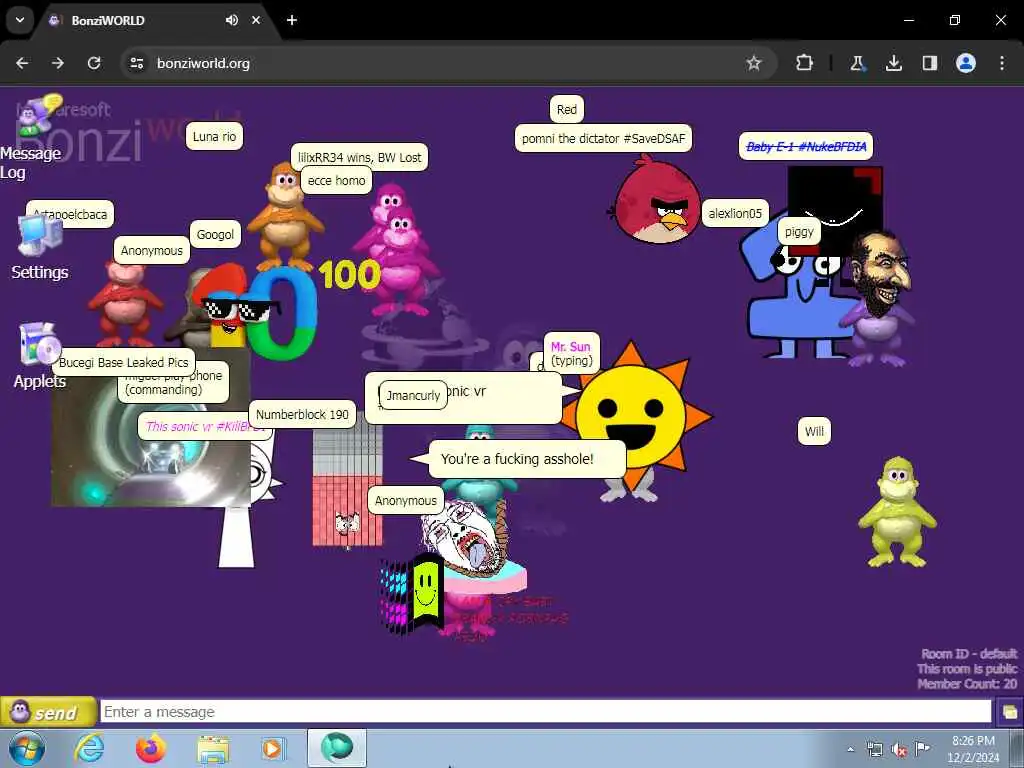Close the BonziWORLD tab
The height and width of the screenshot is (768, 1024).
(x=256, y=20)
